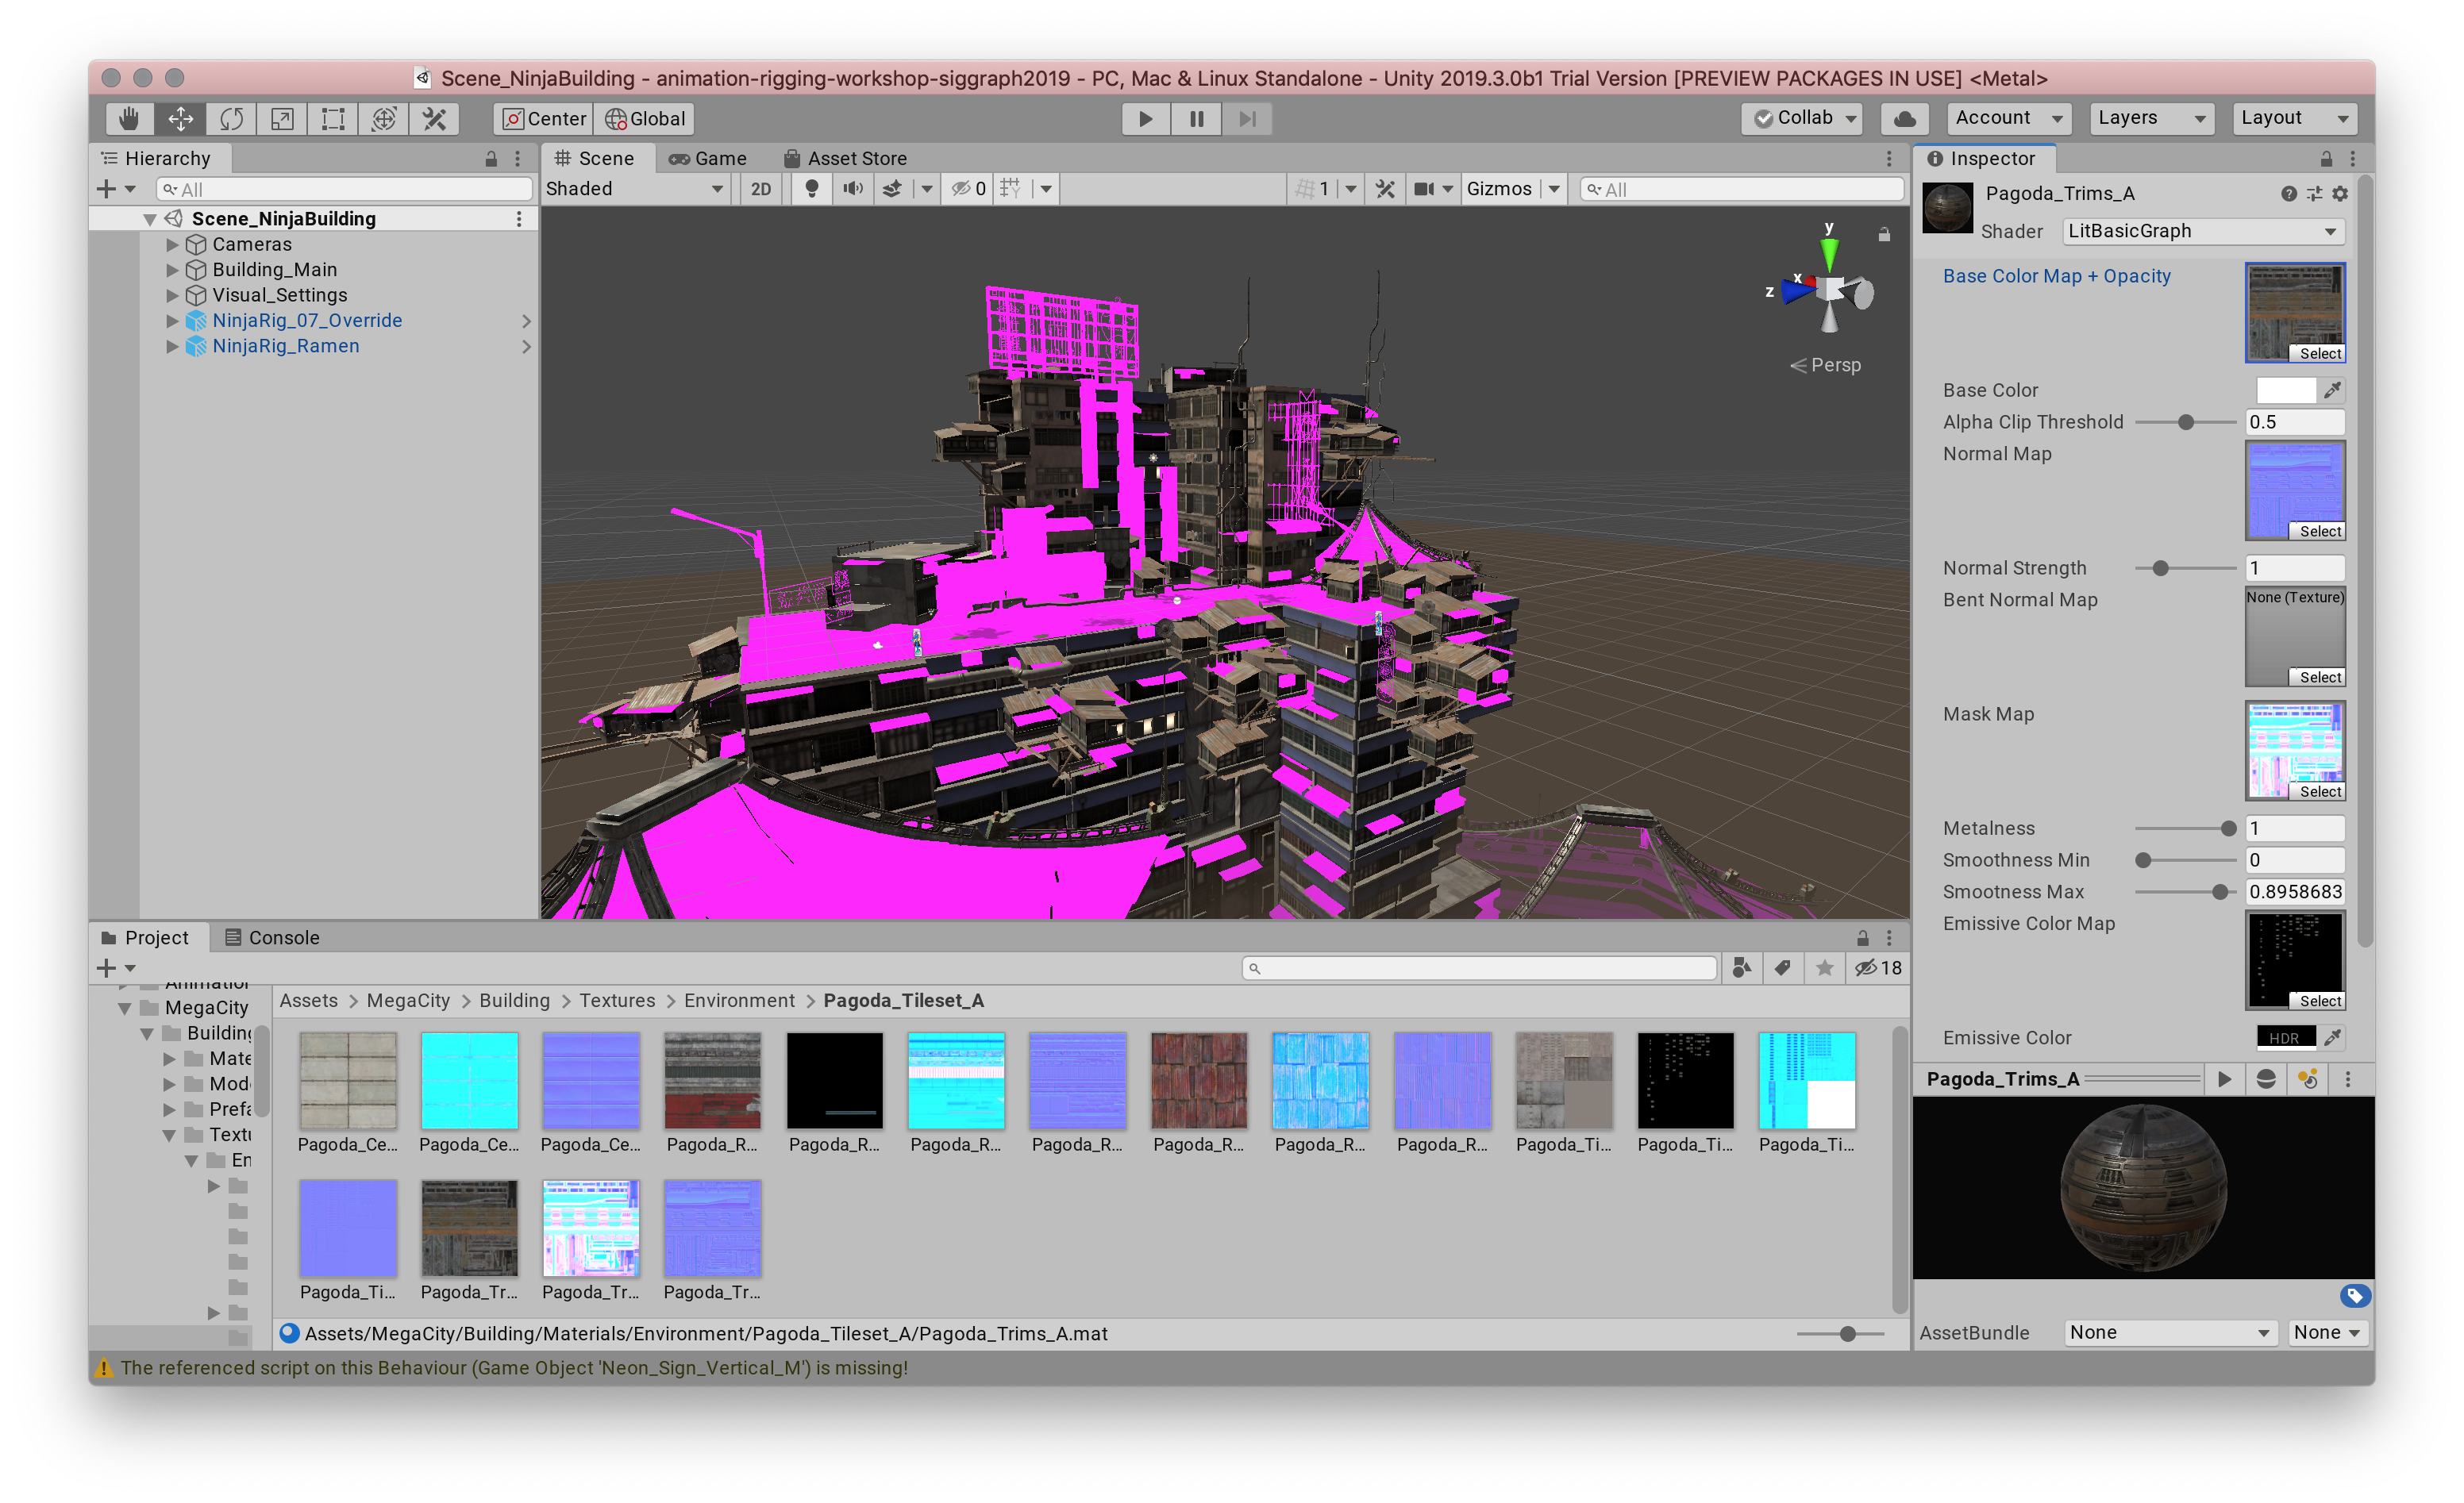Select the Rect transform tool

click(x=333, y=119)
